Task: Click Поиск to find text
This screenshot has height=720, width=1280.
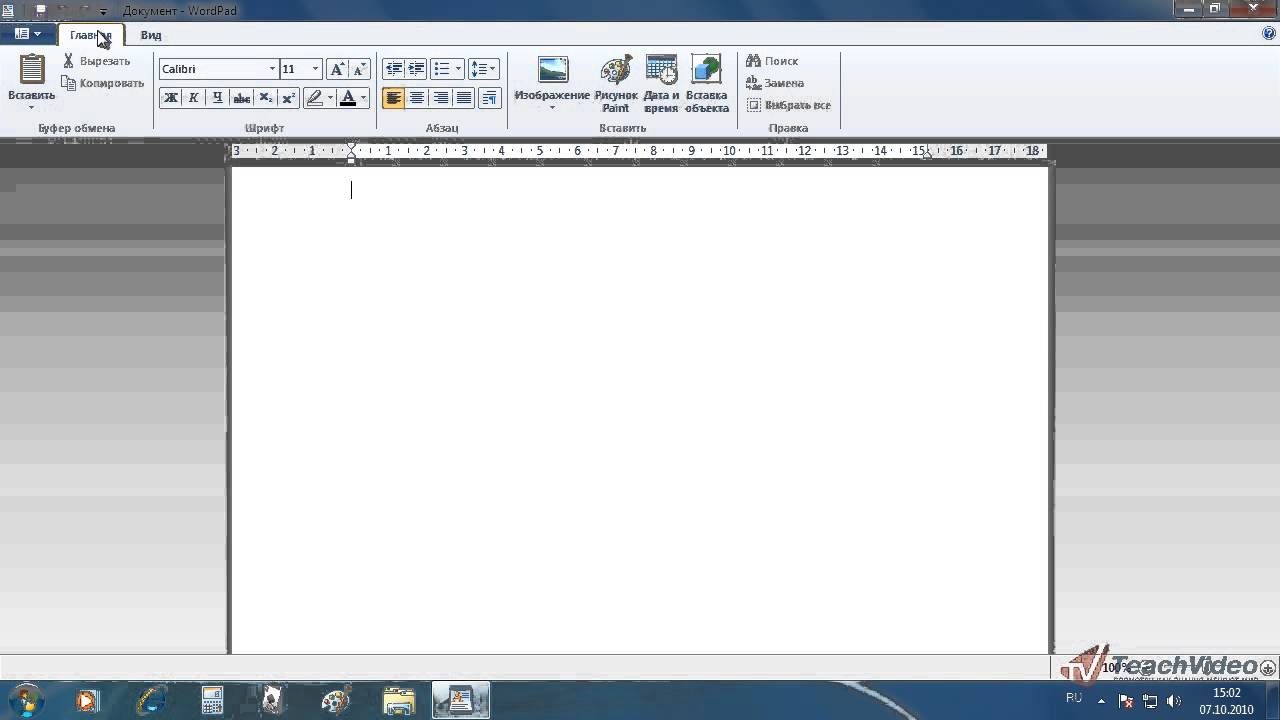Action: (781, 61)
